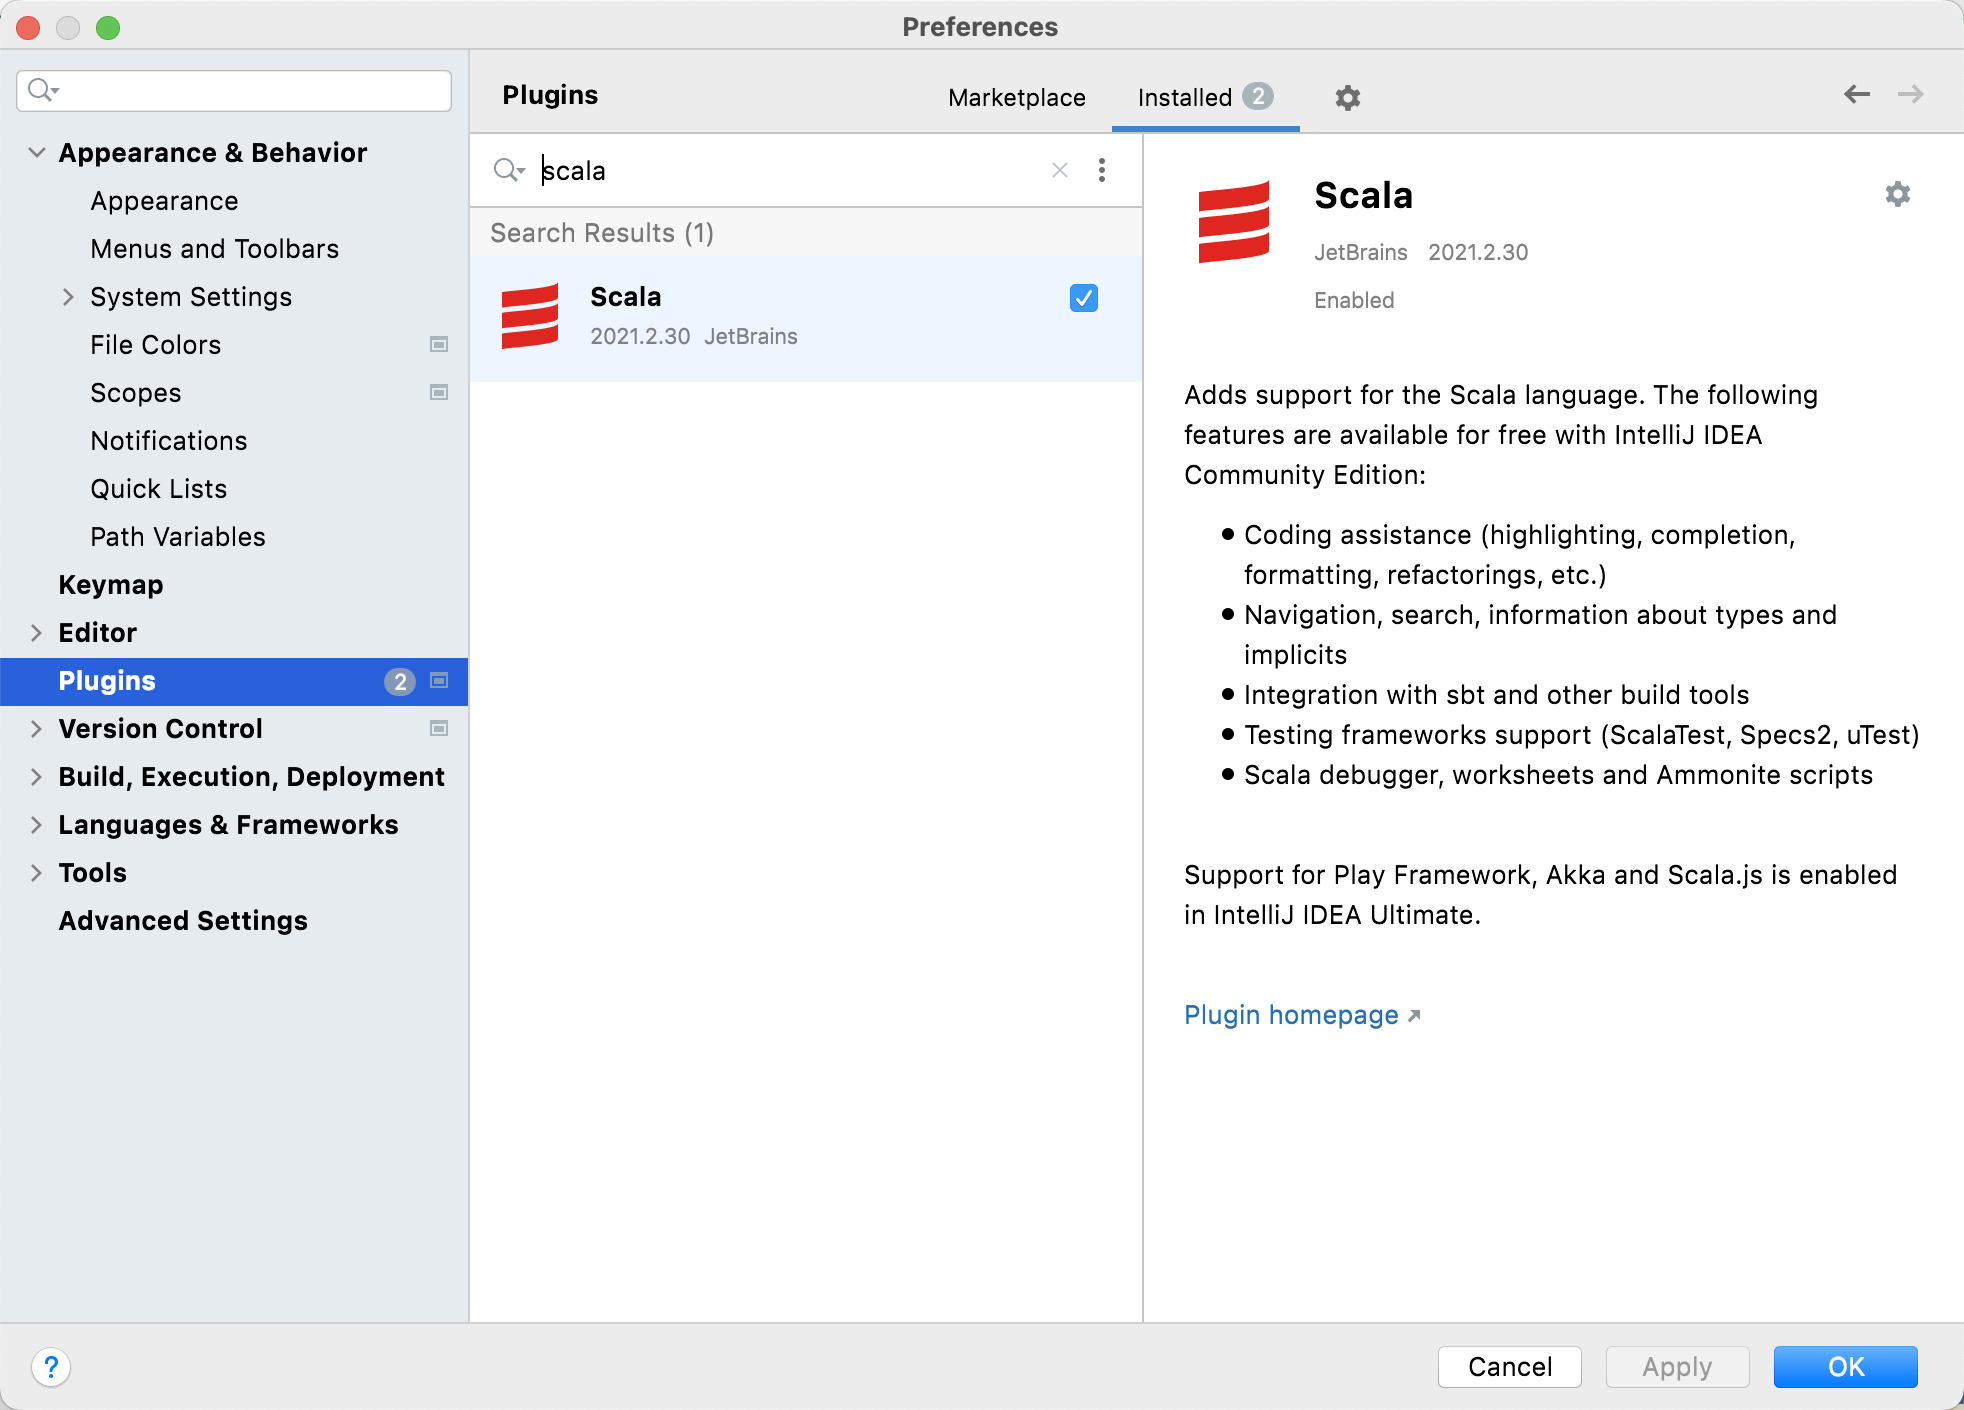Click the settings search magnifier icon
Image resolution: width=1964 pixels, height=1410 pixels.
[x=43, y=90]
